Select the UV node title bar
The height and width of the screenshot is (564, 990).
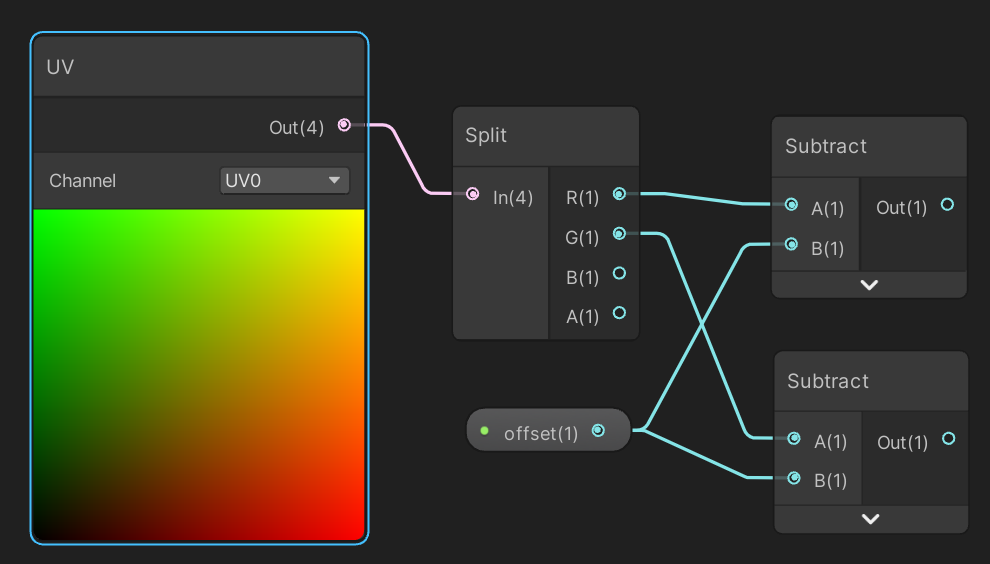click(x=200, y=66)
